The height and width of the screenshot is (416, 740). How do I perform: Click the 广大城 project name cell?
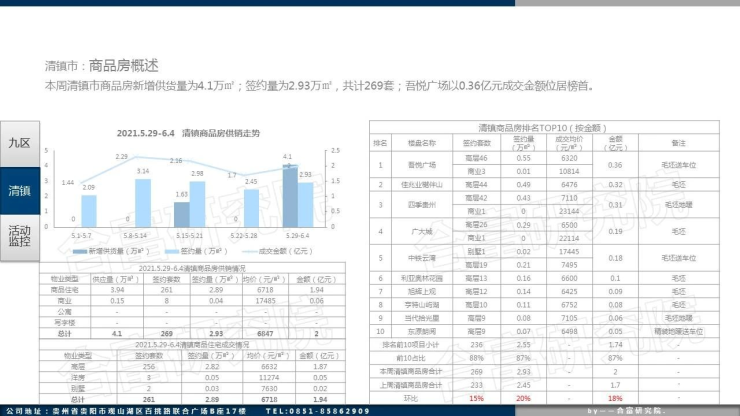[x=422, y=231]
